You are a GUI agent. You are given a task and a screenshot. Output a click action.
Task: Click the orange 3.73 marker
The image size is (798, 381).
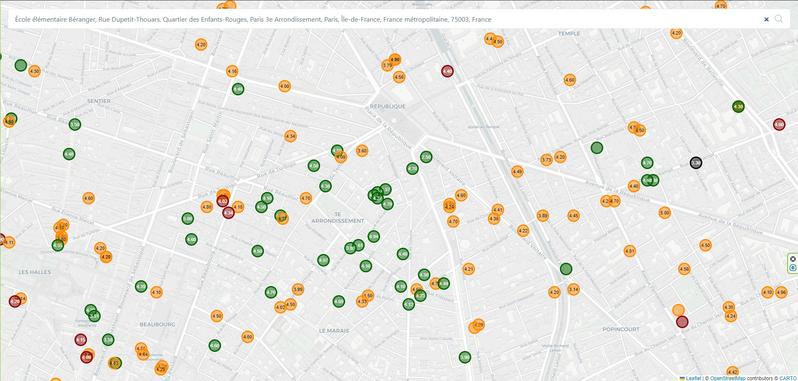546,160
